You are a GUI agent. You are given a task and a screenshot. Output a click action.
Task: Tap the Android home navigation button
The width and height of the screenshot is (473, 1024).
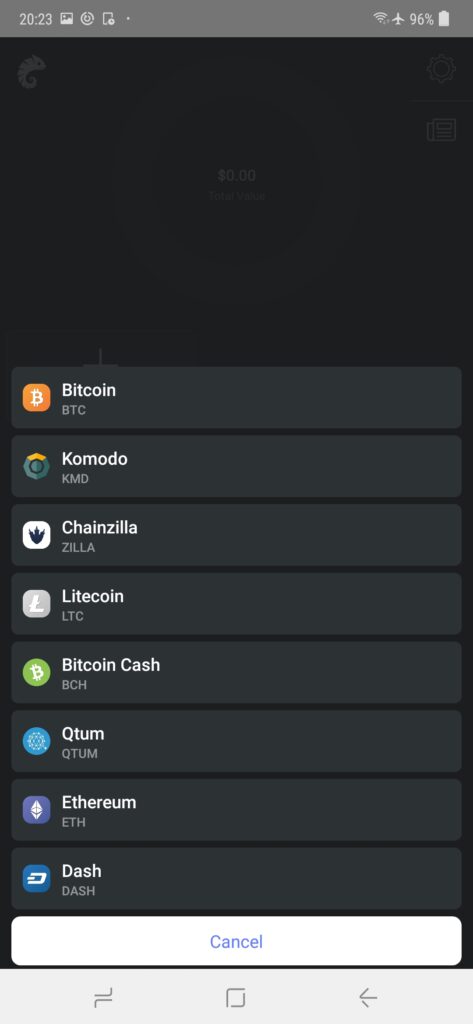pos(235,997)
